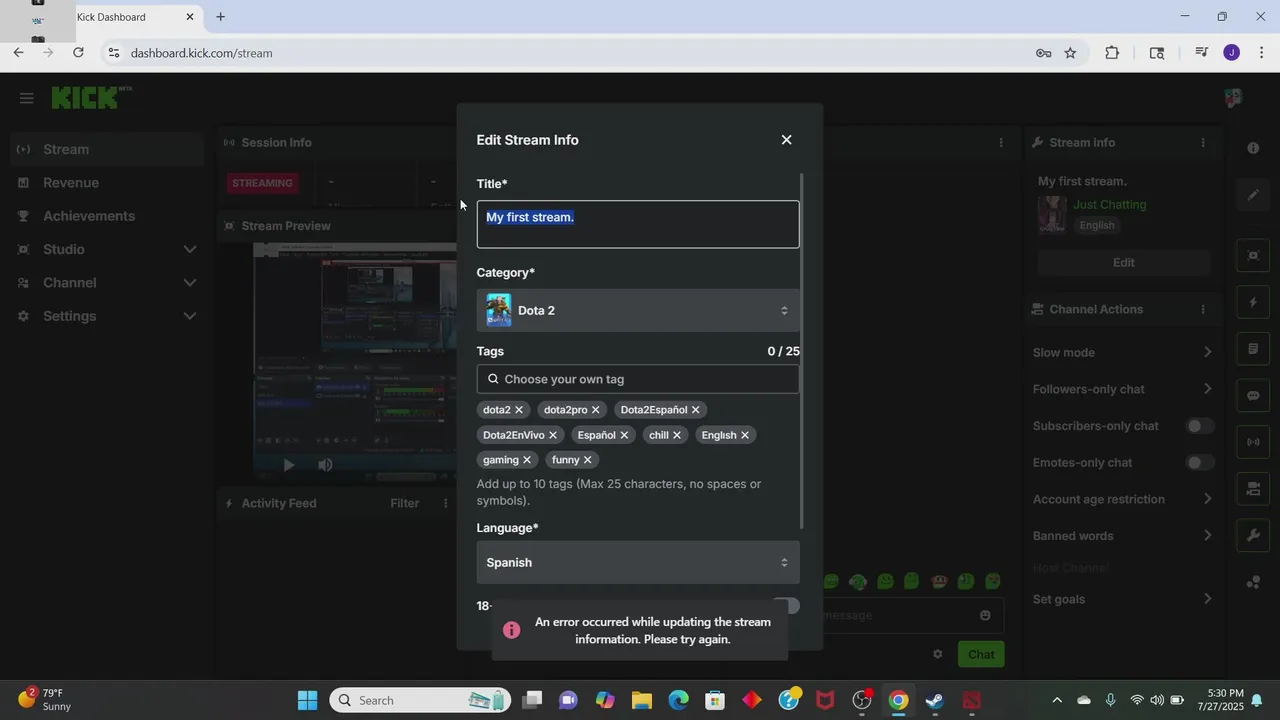
Task: Click Filter in the Activity Feed
Action: click(404, 503)
